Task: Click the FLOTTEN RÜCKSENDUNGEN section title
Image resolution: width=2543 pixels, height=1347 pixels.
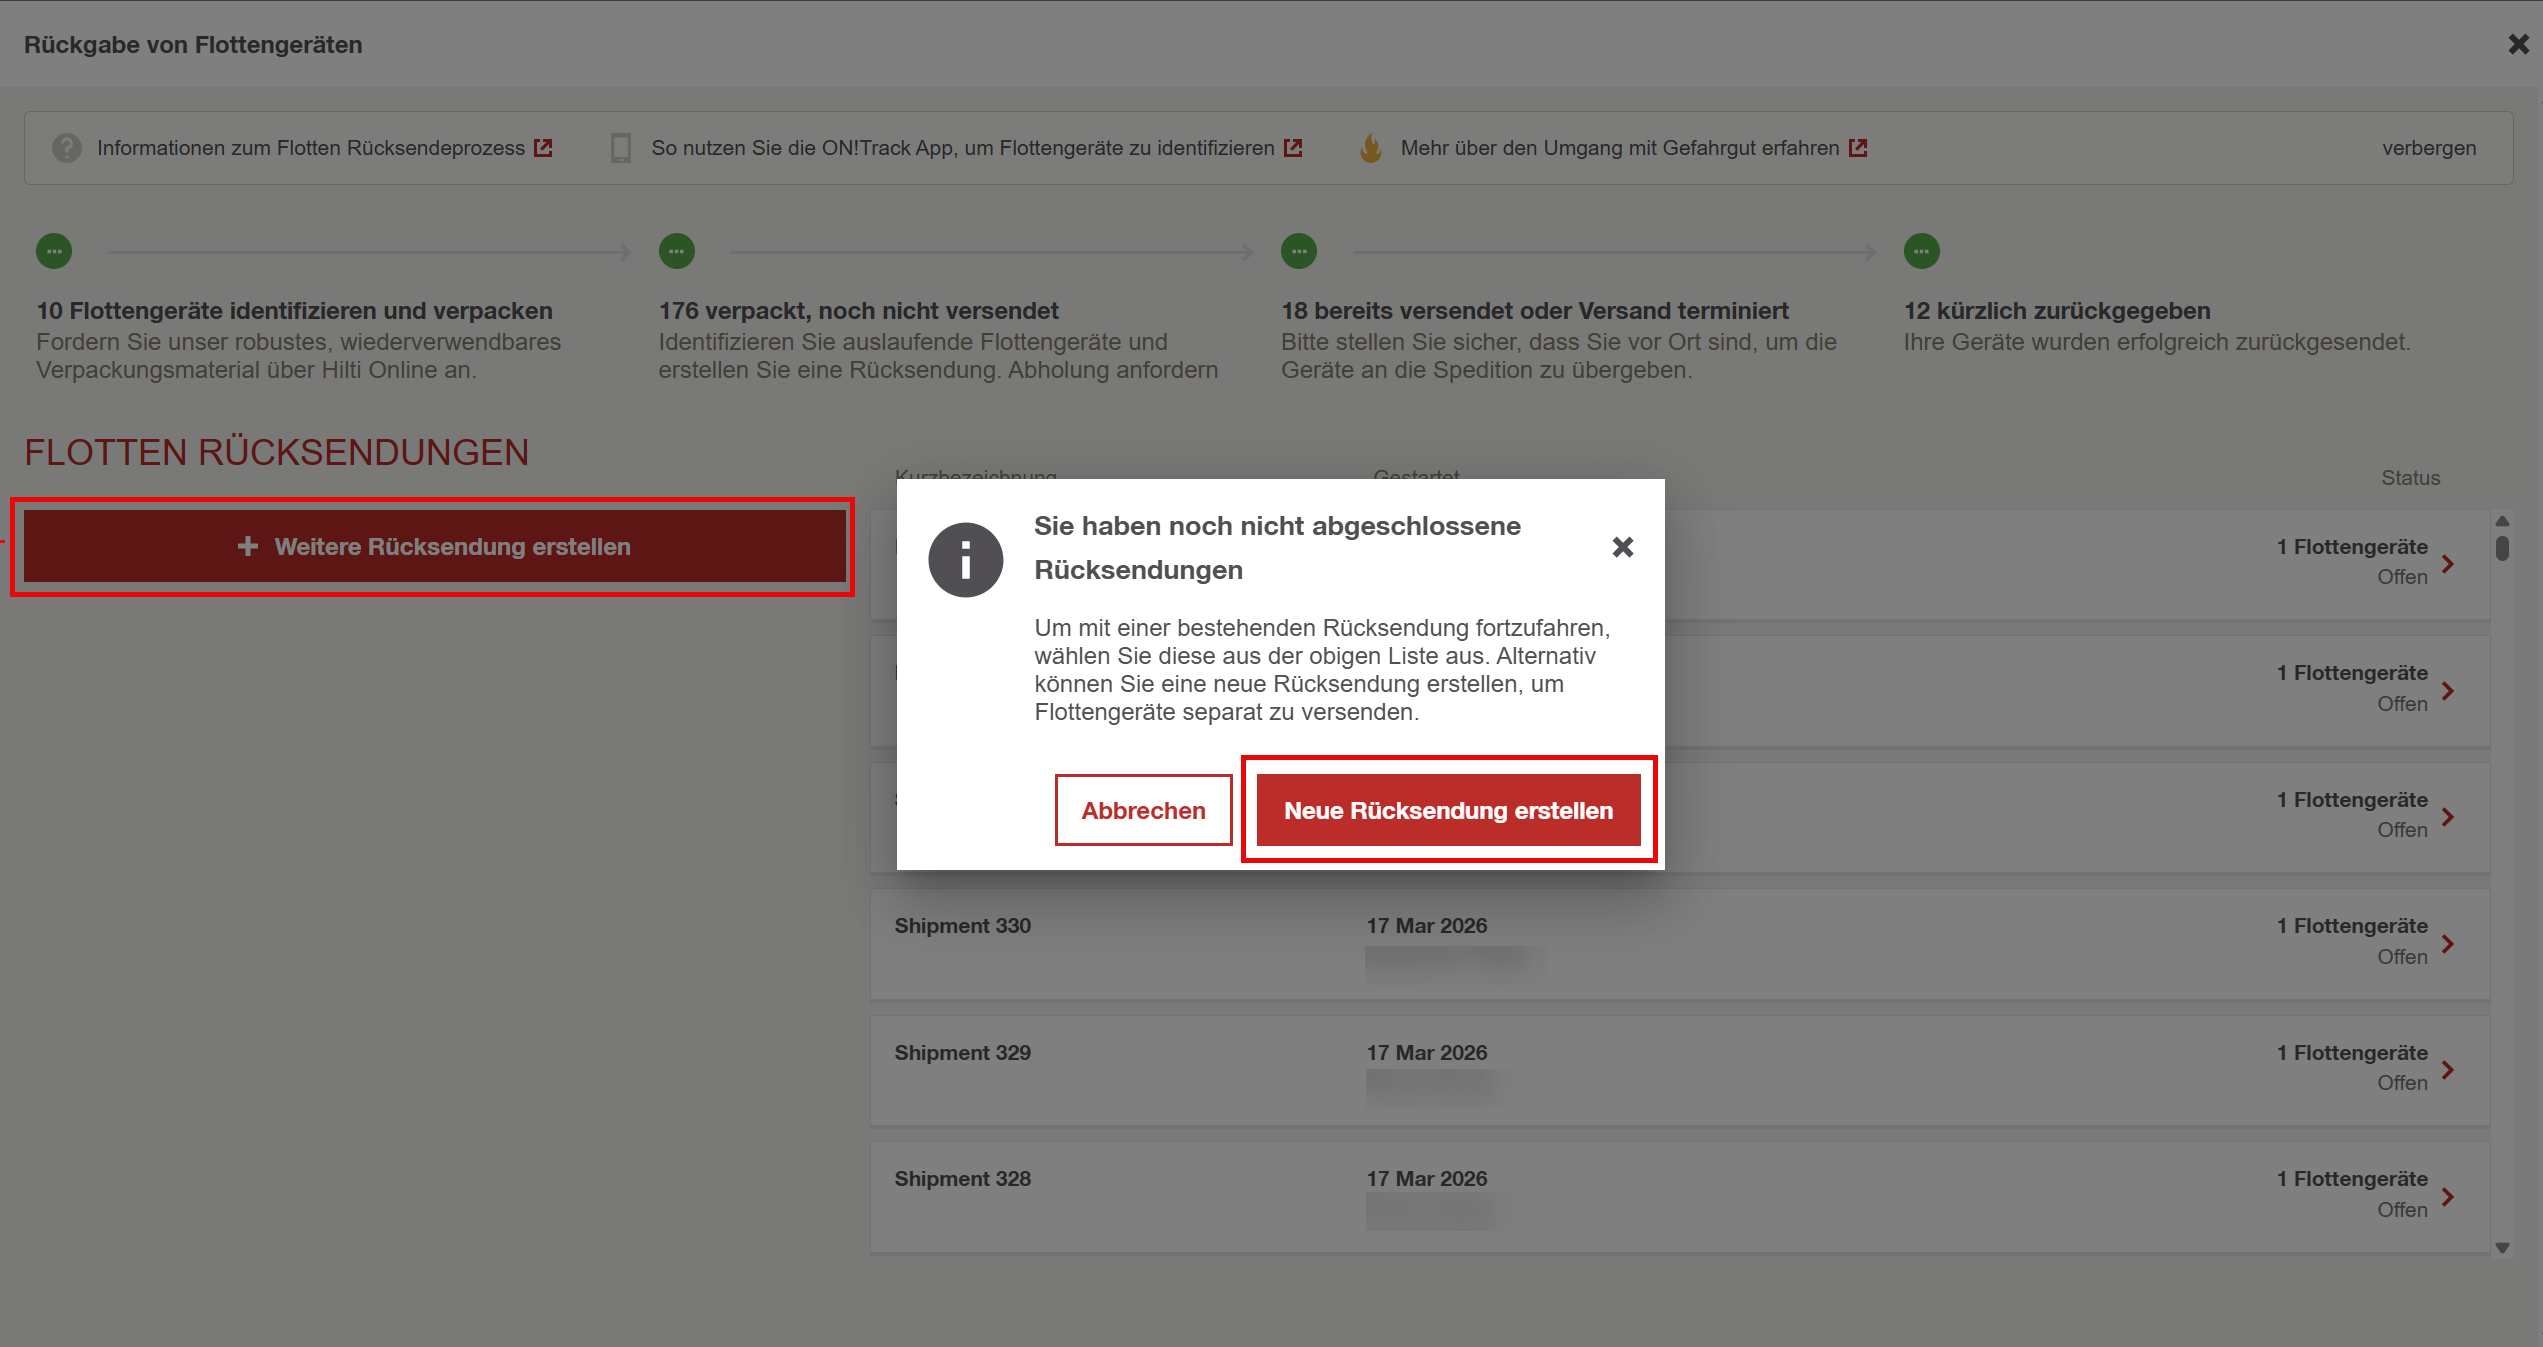Action: tap(277, 453)
